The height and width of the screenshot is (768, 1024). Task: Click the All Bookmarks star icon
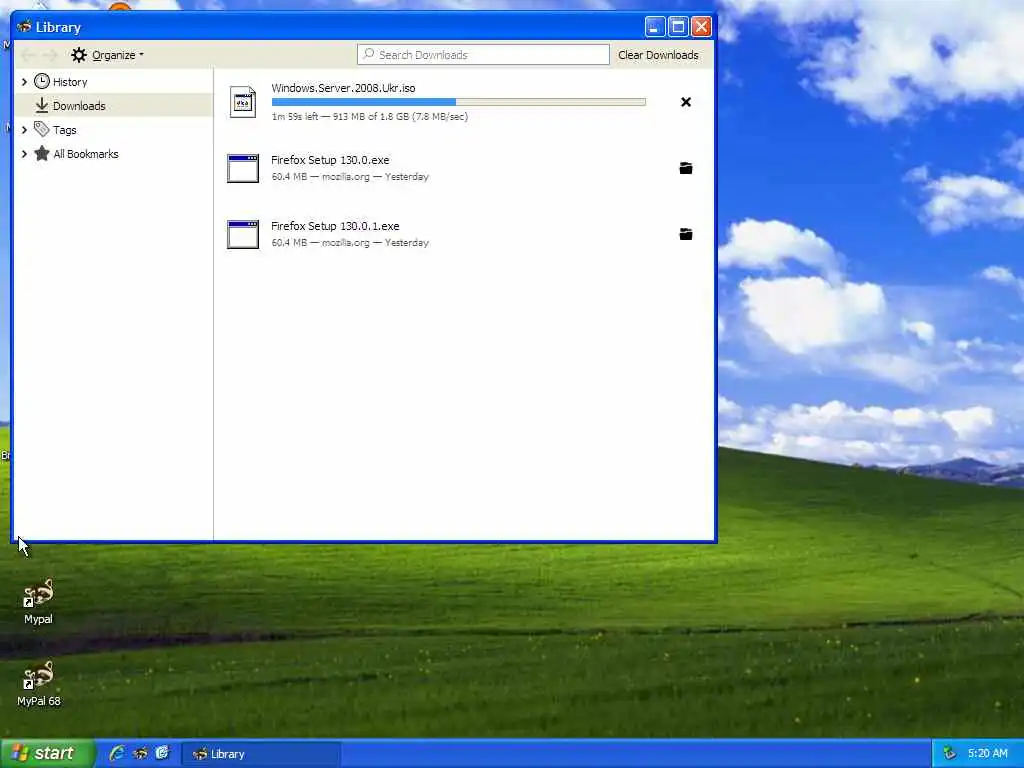42,153
